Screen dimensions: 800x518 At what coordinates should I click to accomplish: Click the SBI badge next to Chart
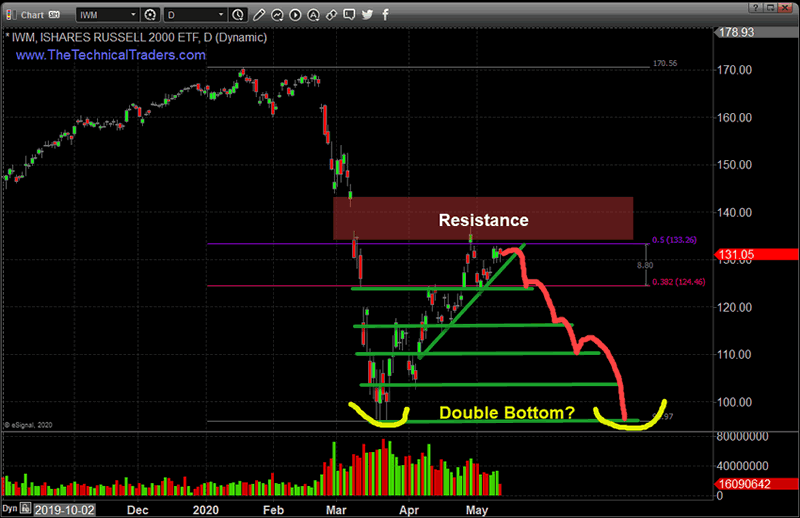click(54, 15)
